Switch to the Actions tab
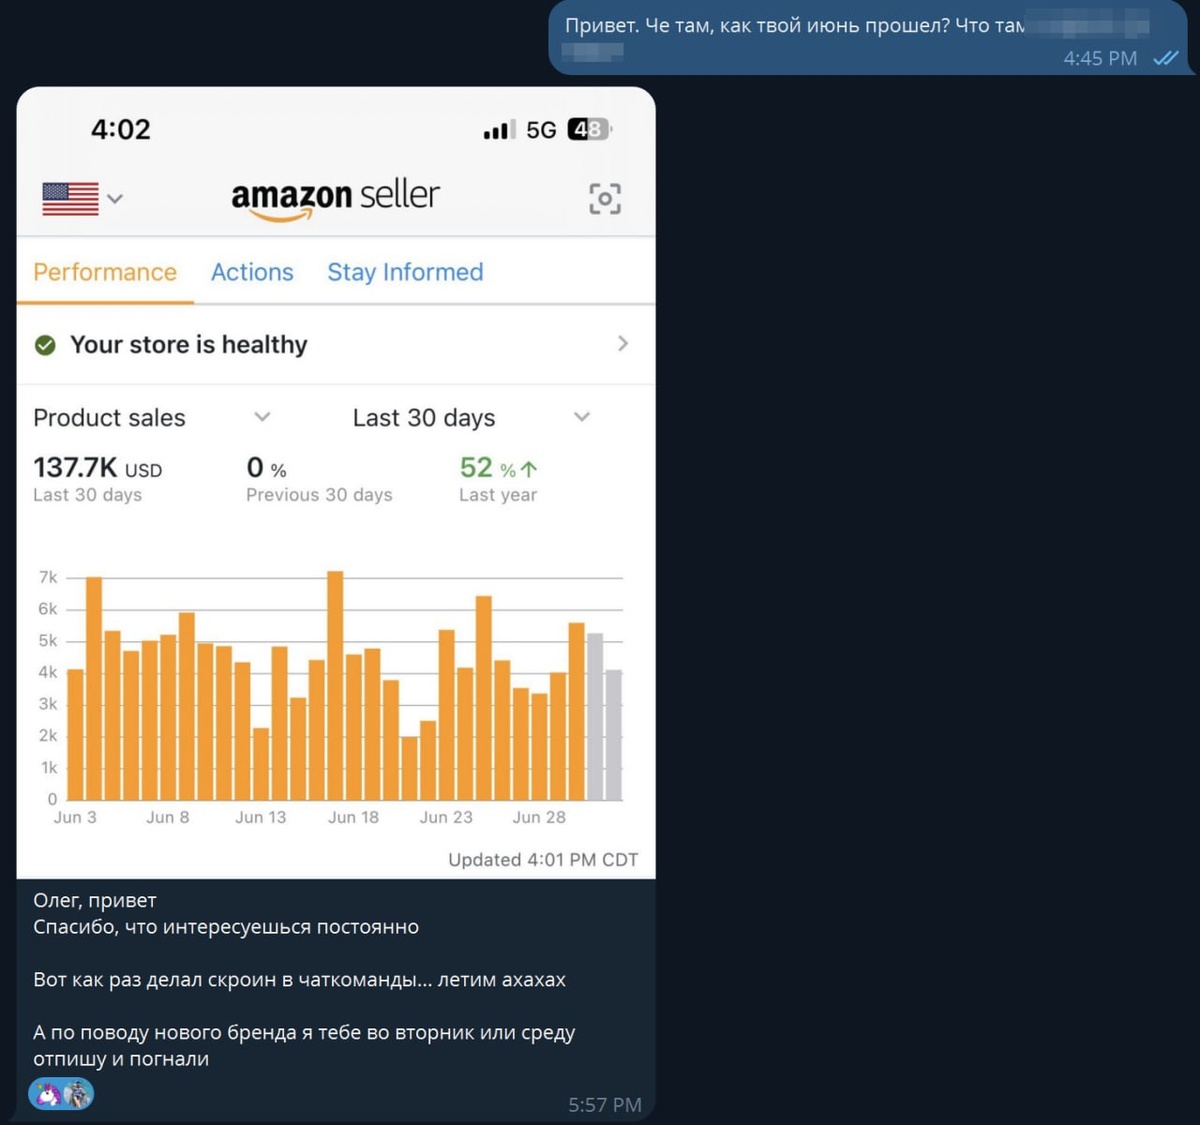 click(252, 272)
